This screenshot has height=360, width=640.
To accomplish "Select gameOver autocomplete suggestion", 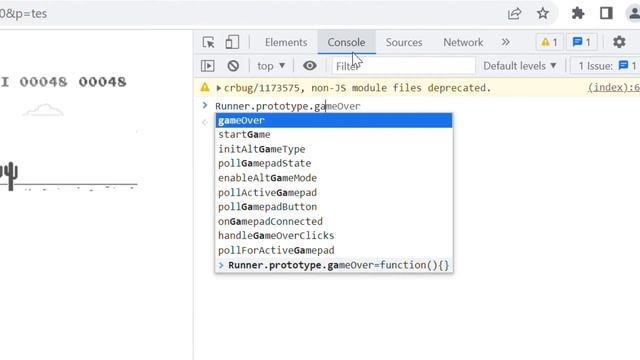I will pos(334,120).
